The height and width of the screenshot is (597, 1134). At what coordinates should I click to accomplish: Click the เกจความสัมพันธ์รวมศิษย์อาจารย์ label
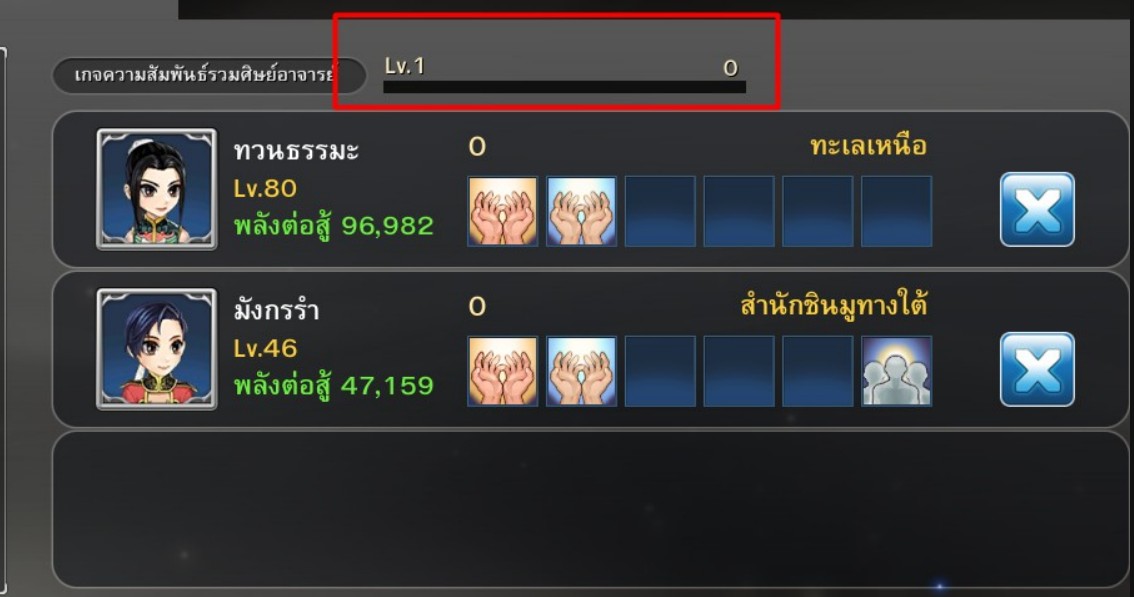click(209, 75)
